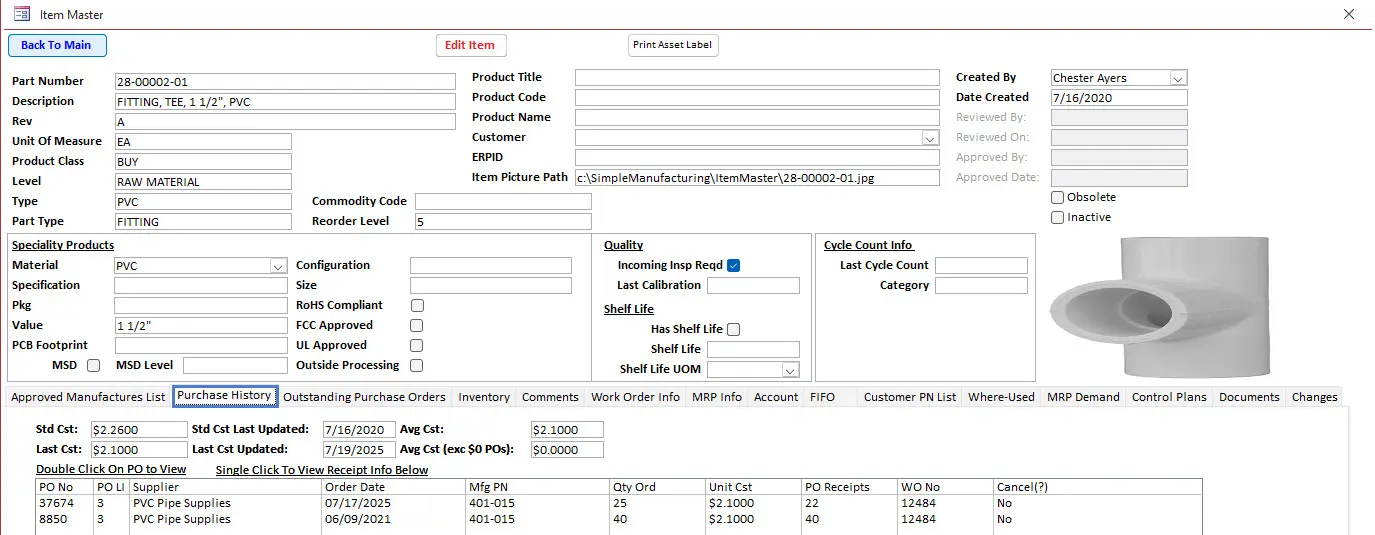Image resolution: width=1375 pixels, height=535 pixels.
Task: Click the Mfg PN column header
Action: pos(490,487)
